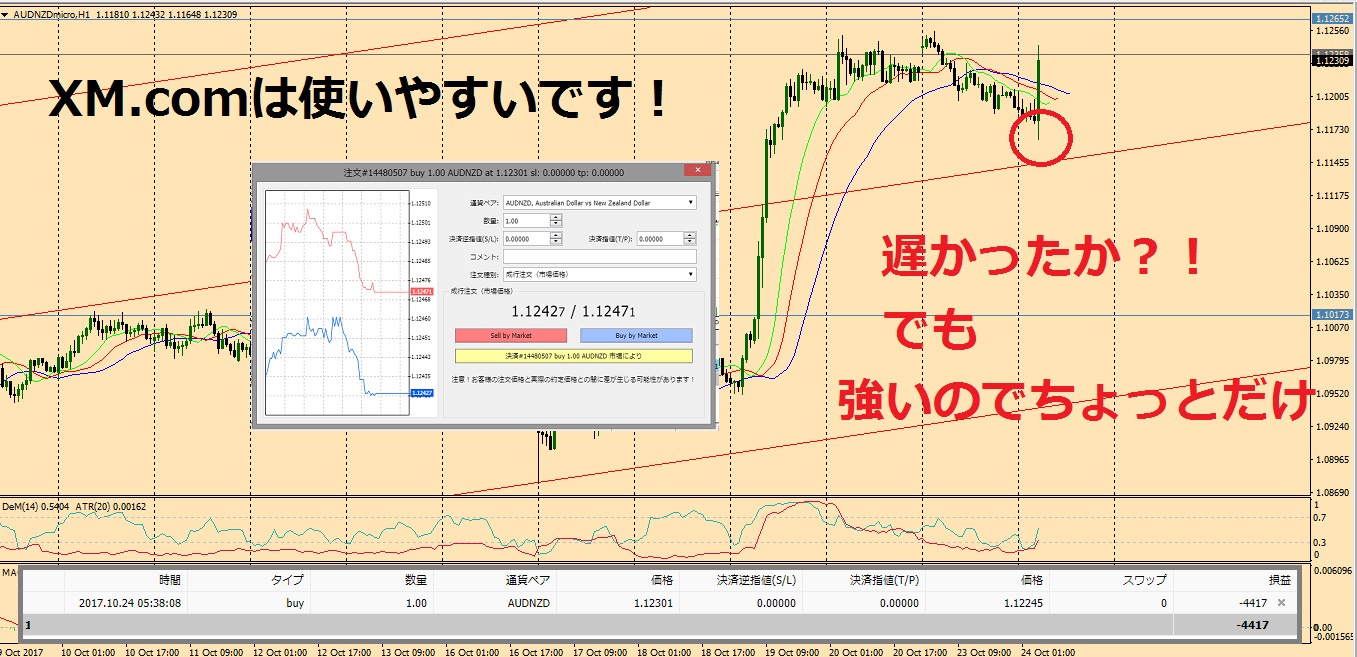The image size is (1357, 657).
Task: Click the 1.12427 / 1.12471 bid-ask quote
Action: click(x=574, y=312)
